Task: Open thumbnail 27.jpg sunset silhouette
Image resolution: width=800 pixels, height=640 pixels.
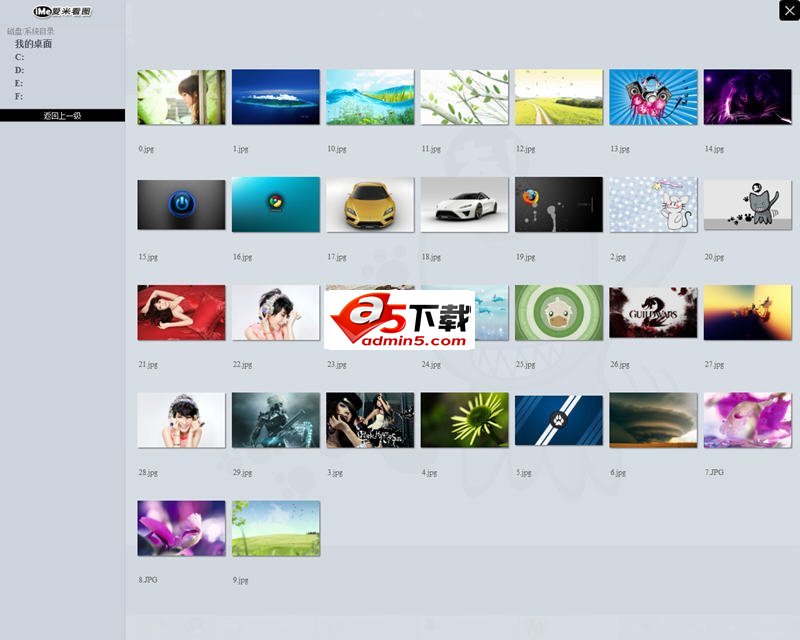Action: pos(747,312)
